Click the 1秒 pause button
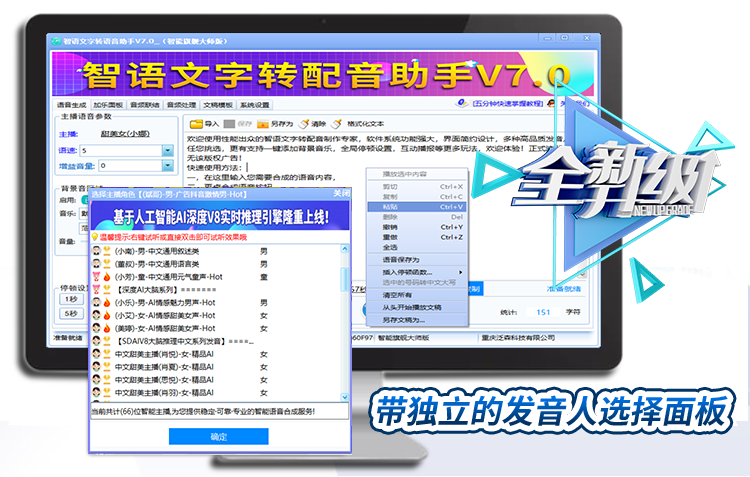Screen dimensions: 750x477 click(71, 299)
